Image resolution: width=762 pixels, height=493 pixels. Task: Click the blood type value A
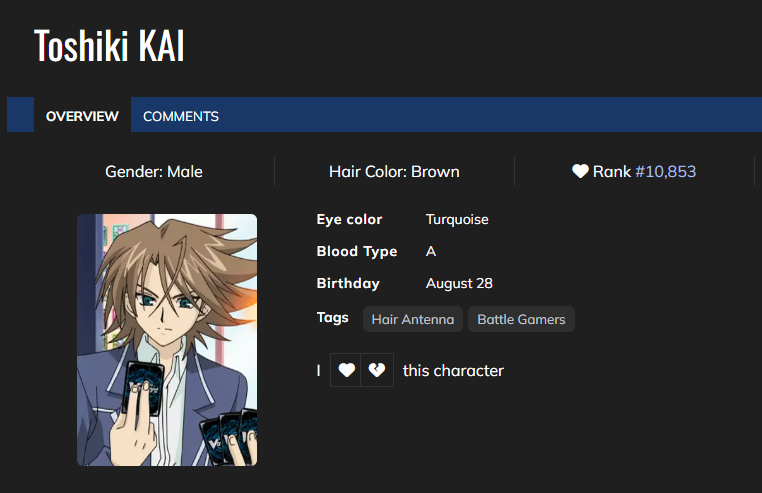pyautogui.click(x=431, y=251)
